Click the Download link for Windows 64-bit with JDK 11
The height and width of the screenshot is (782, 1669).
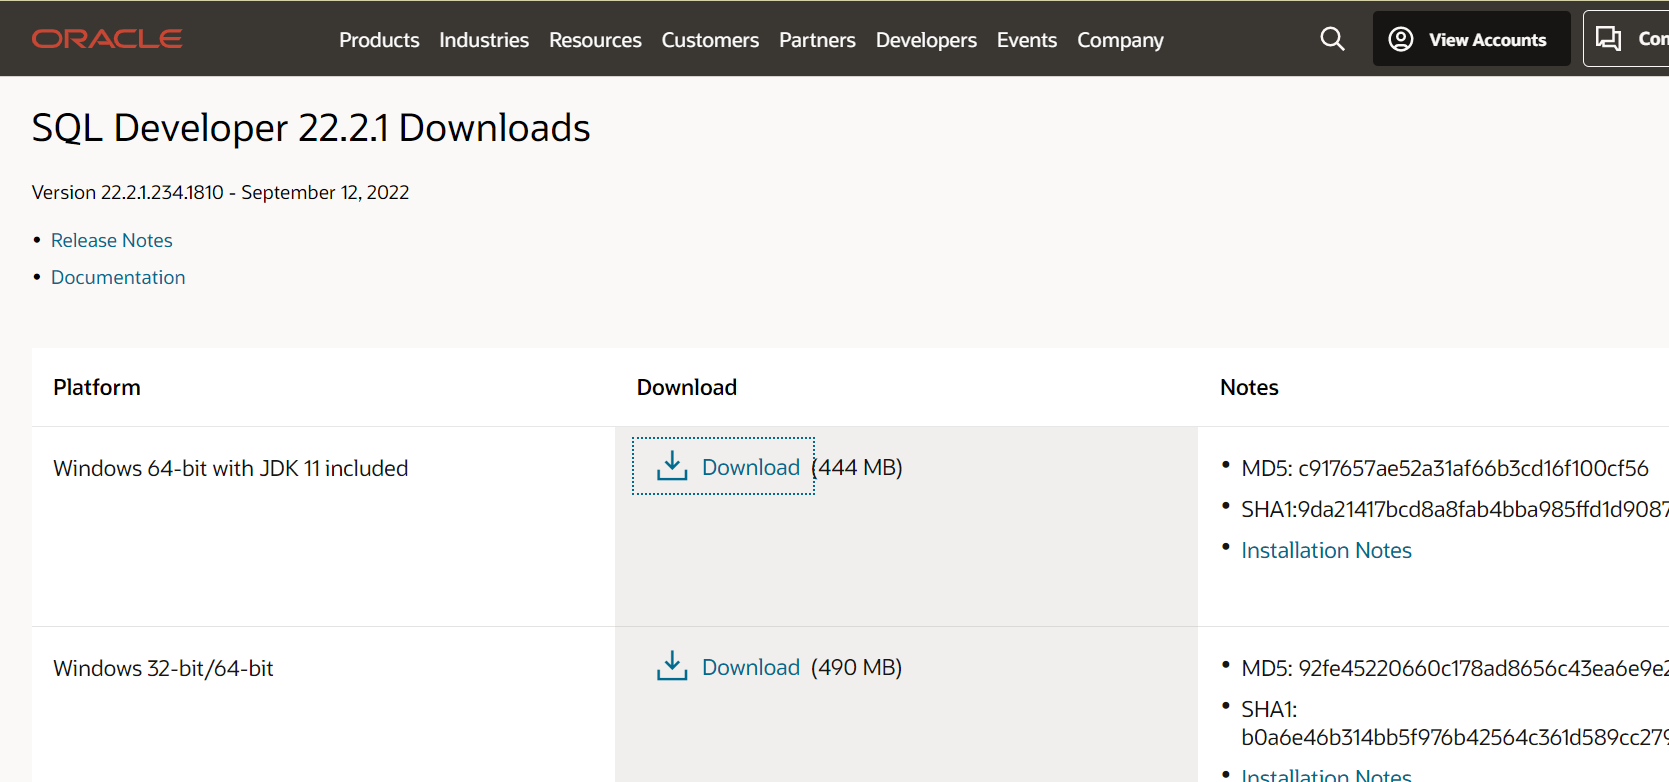tap(751, 467)
